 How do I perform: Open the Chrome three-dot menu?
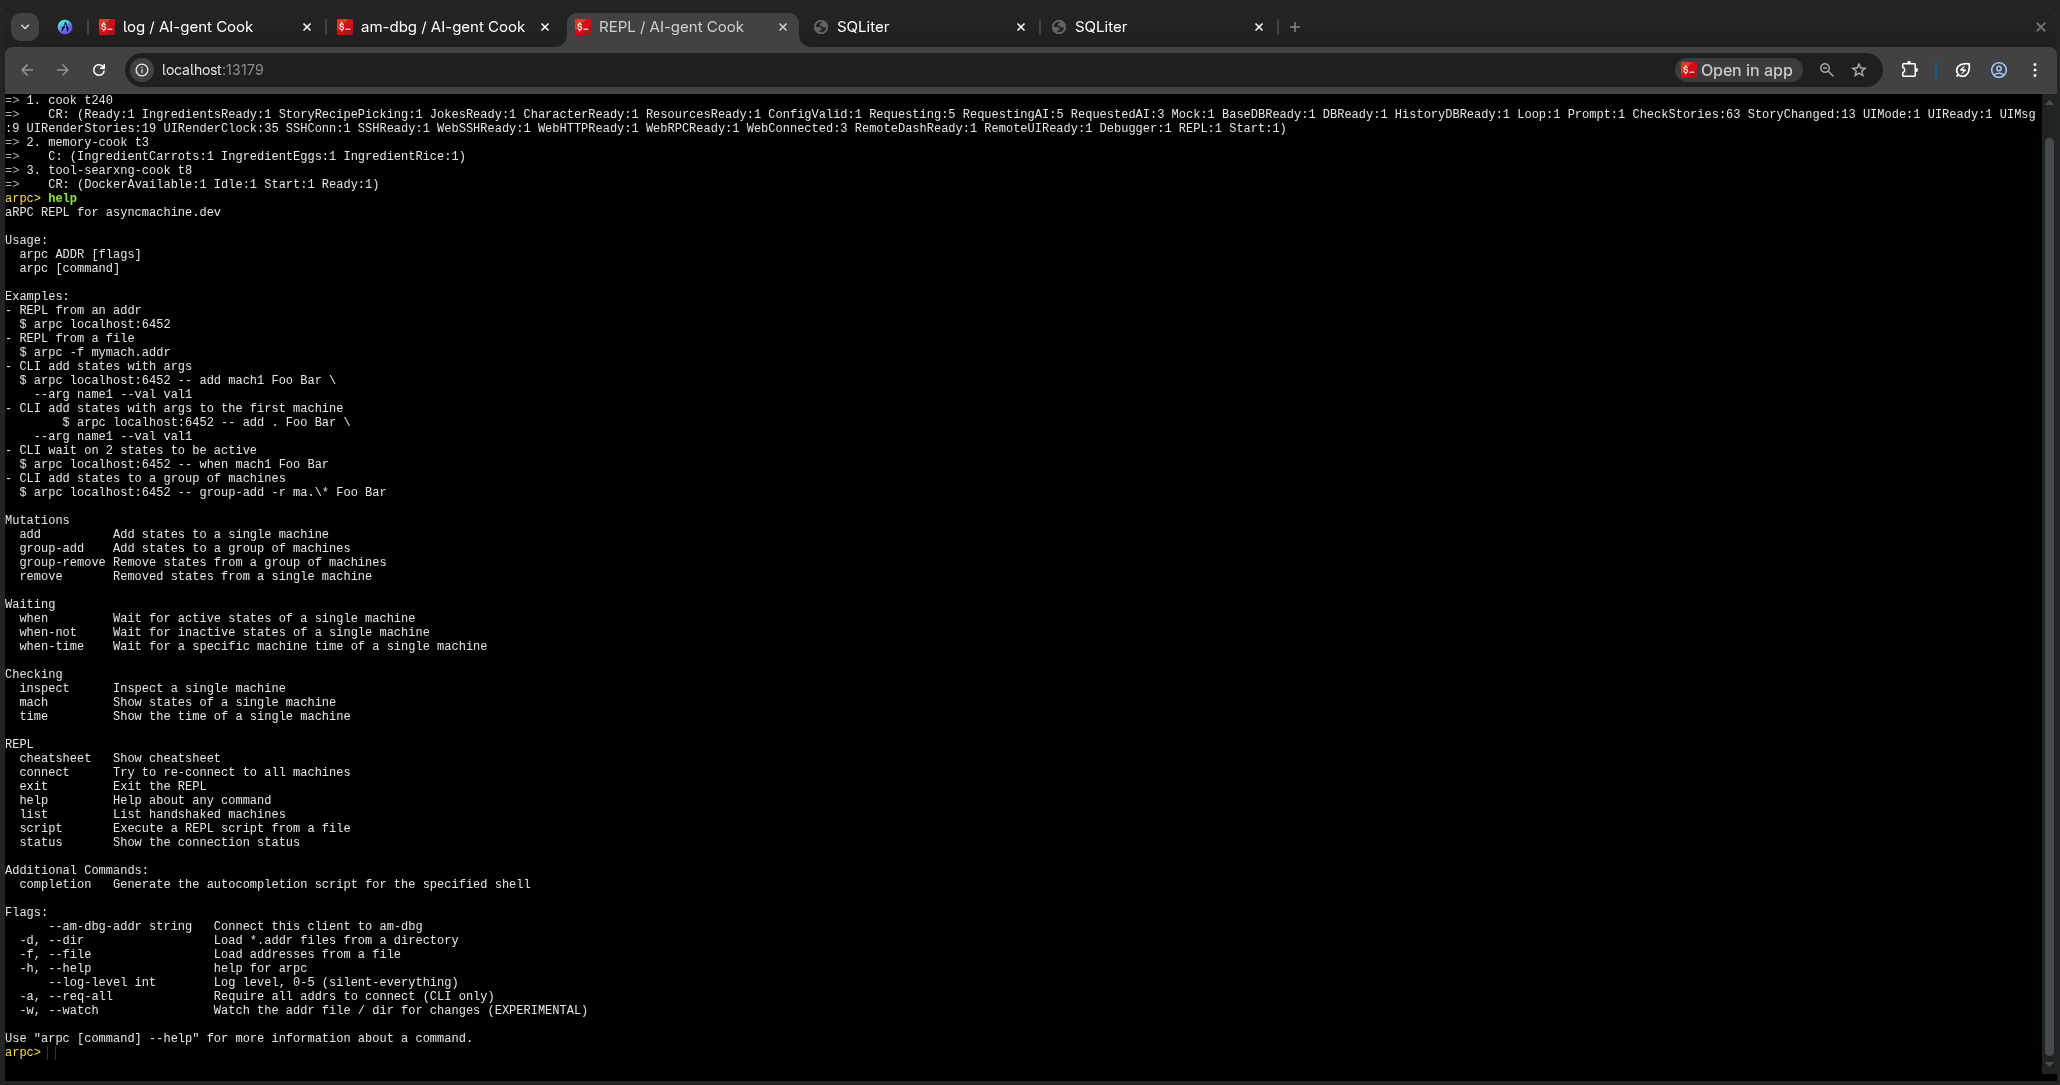click(2035, 70)
